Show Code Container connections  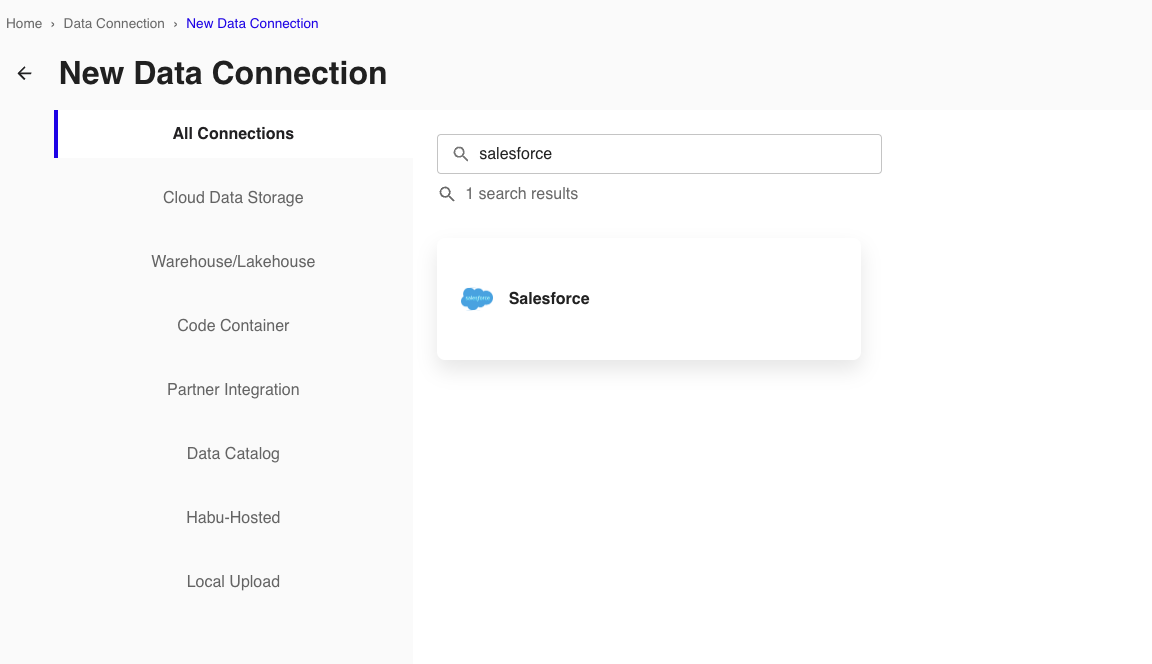(x=233, y=326)
